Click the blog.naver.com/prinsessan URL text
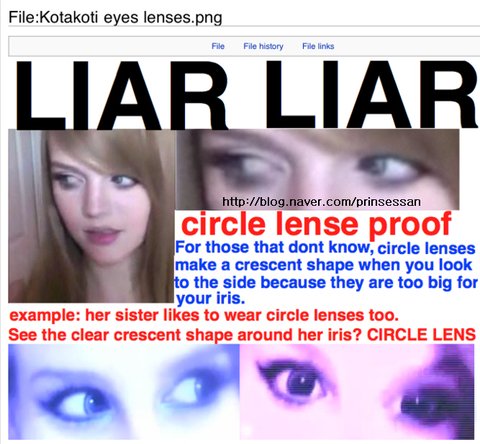Image resolution: width=480 pixels, height=444 pixels. [x=321, y=201]
